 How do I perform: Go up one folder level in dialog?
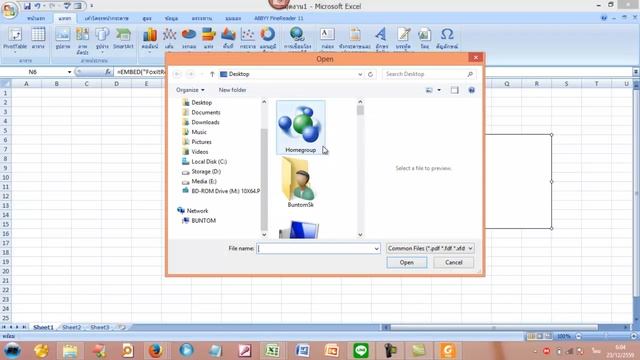click(x=212, y=74)
